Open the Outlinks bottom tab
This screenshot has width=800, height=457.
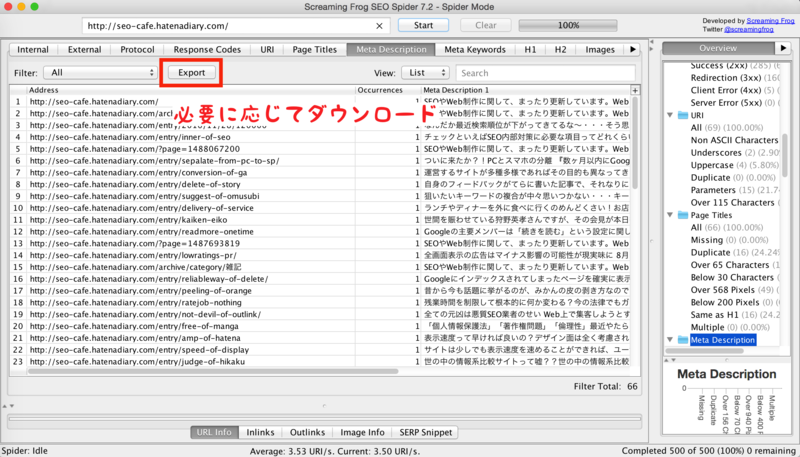[x=307, y=432]
